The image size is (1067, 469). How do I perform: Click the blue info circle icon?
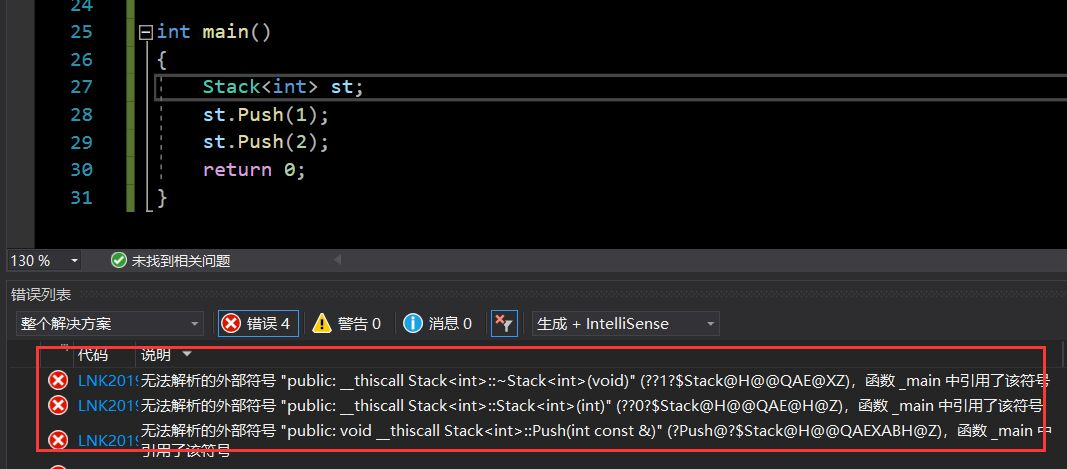click(412, 324)
